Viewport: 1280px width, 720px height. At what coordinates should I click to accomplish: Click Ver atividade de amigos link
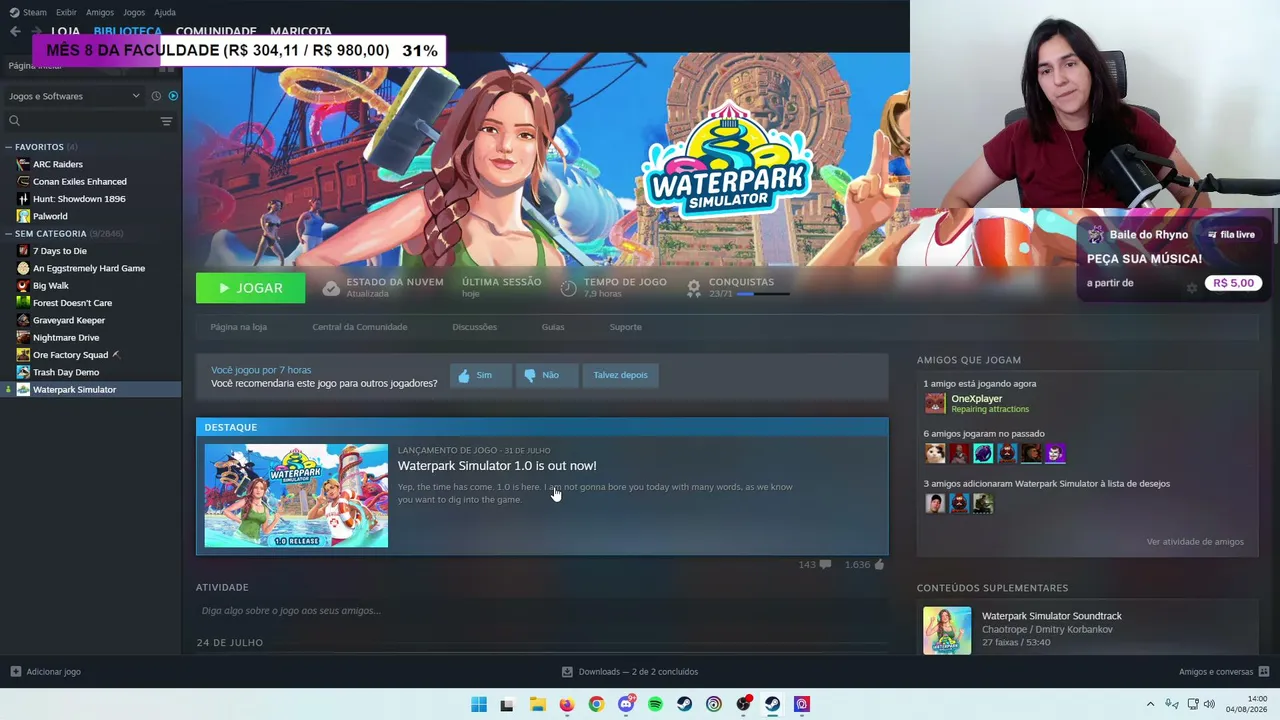pyautogui.click(x=1195, y=542)
